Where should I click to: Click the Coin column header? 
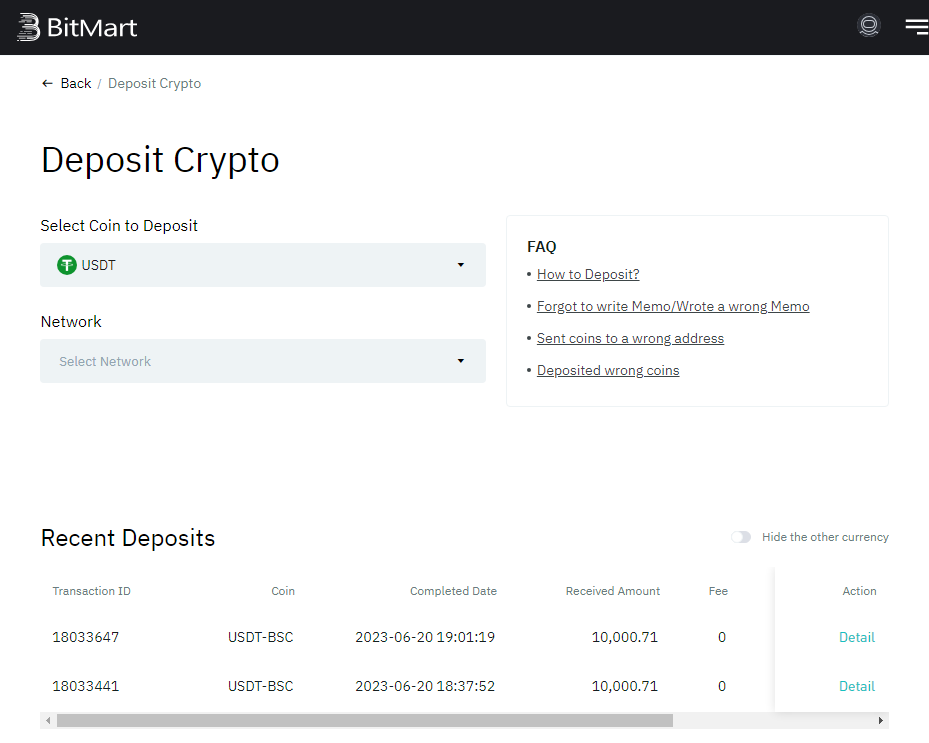[x=283, y=591]
